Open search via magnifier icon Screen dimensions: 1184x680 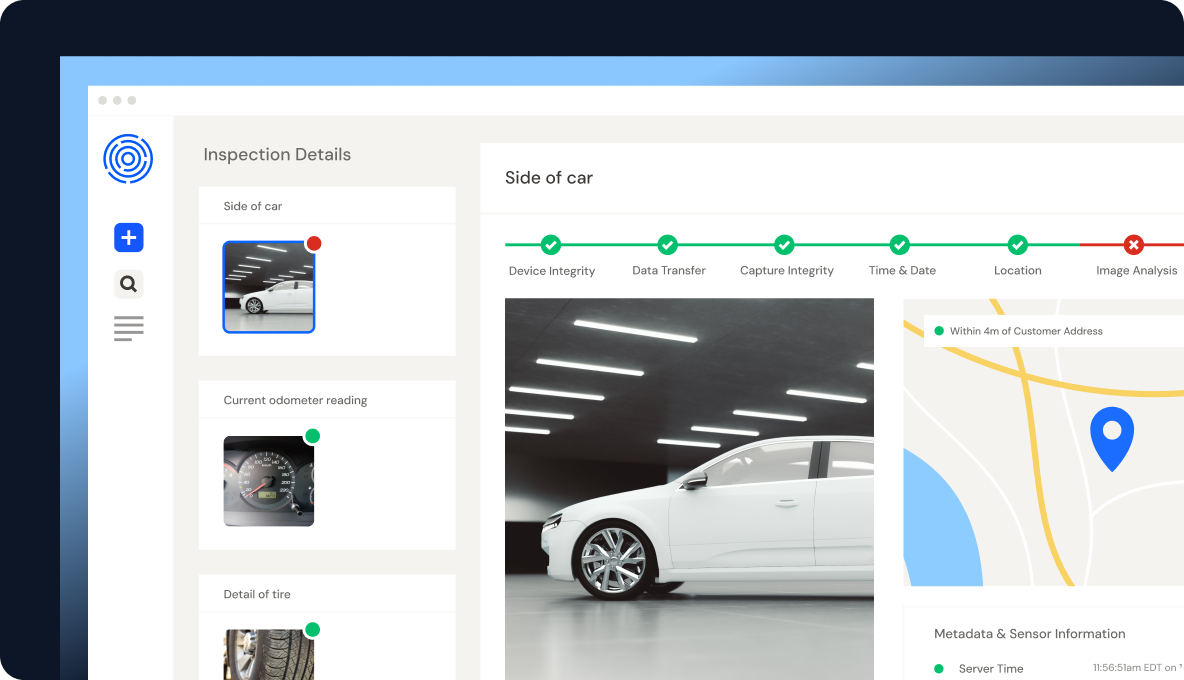pos(128,284)
